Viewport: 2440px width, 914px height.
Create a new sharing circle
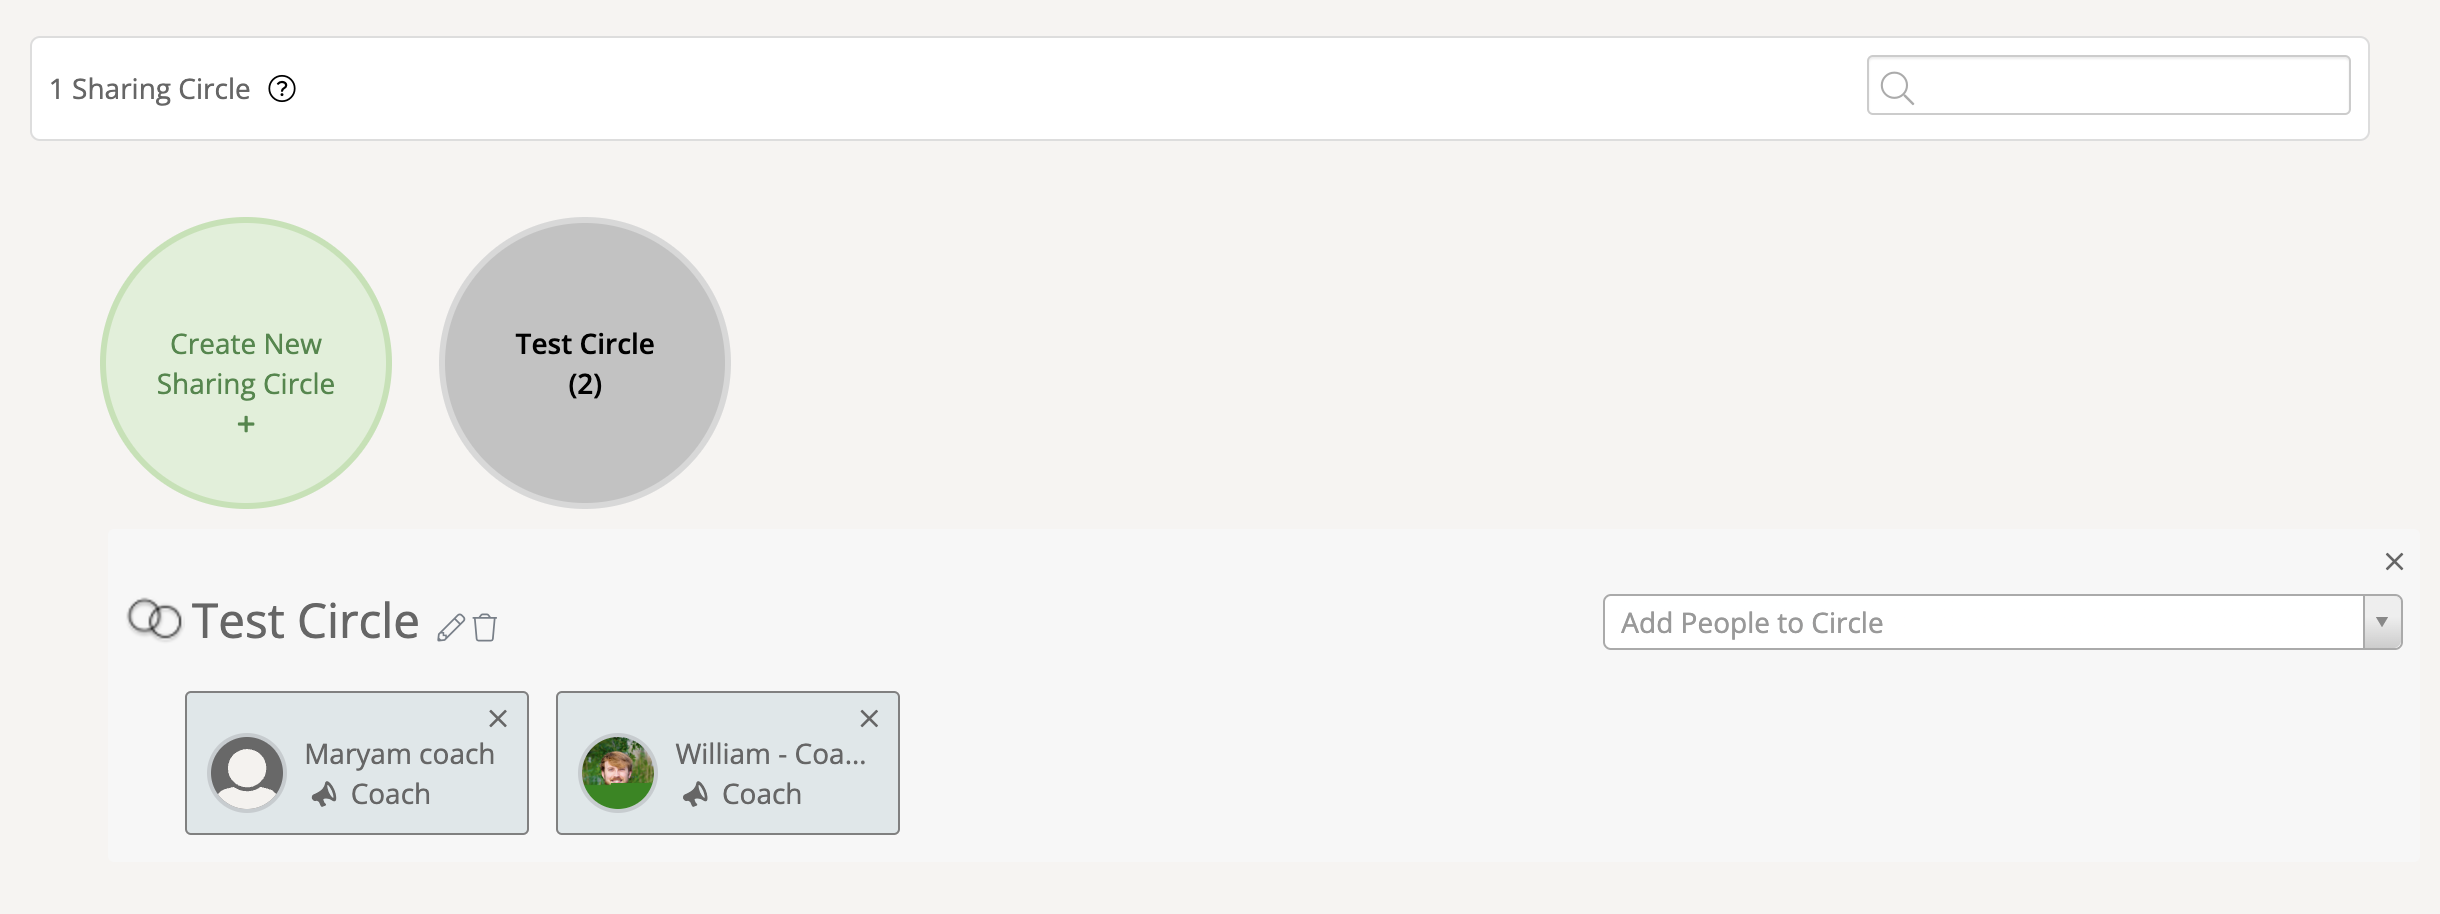(x=246, y=363)
